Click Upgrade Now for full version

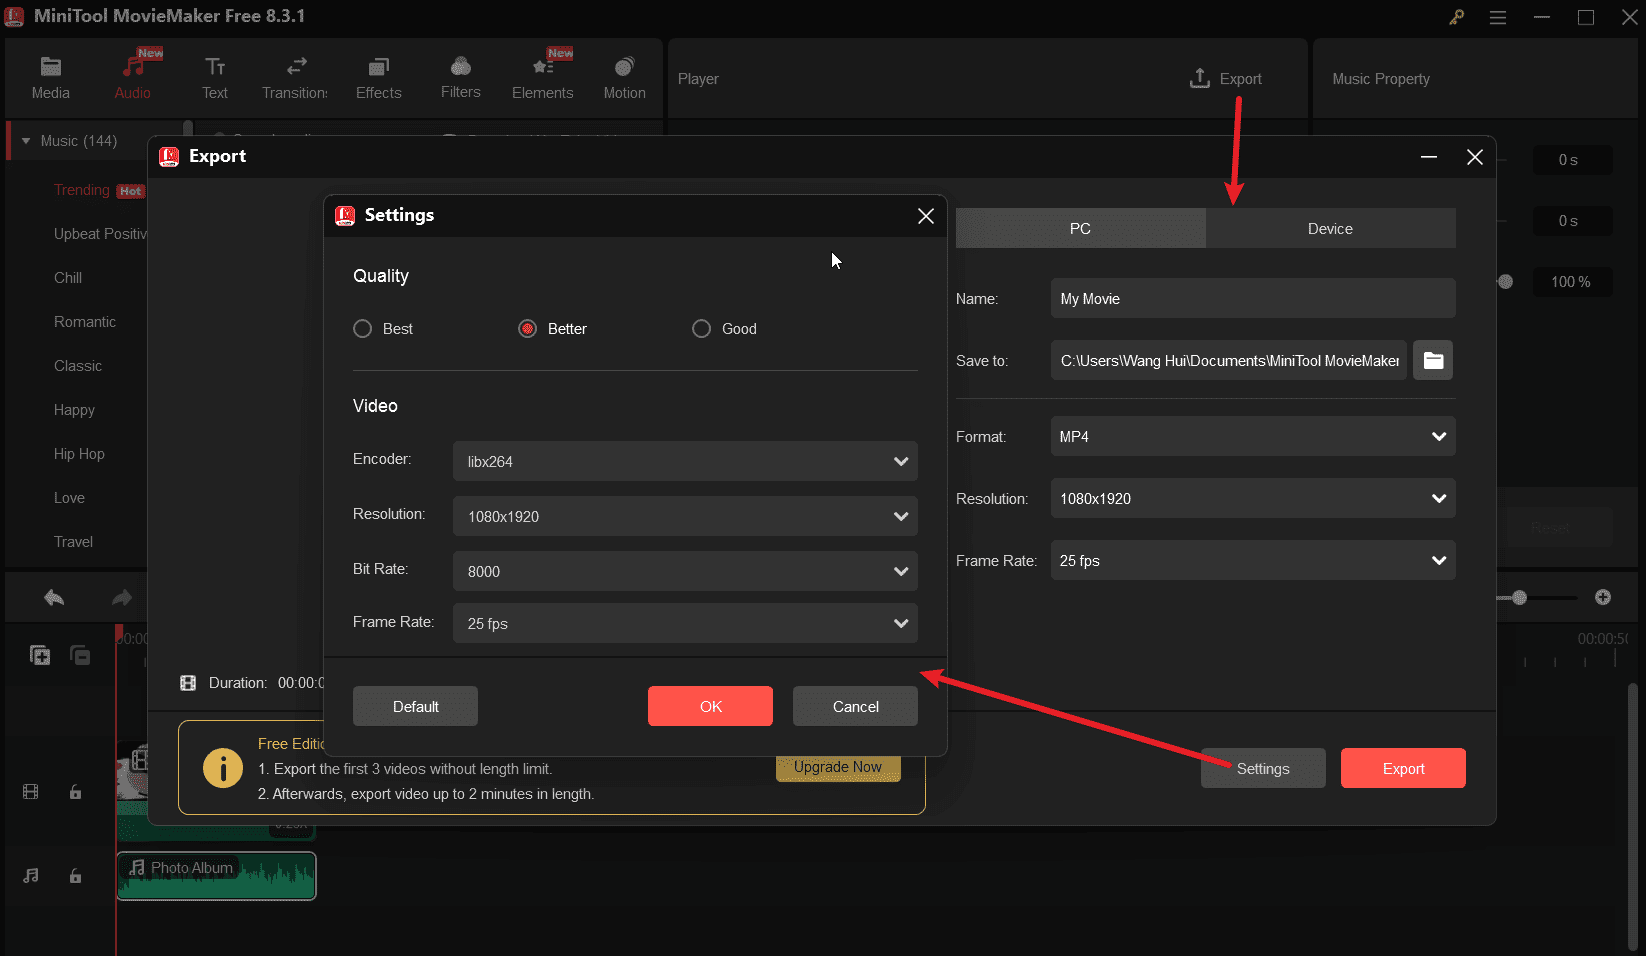[x=837, y=767]
